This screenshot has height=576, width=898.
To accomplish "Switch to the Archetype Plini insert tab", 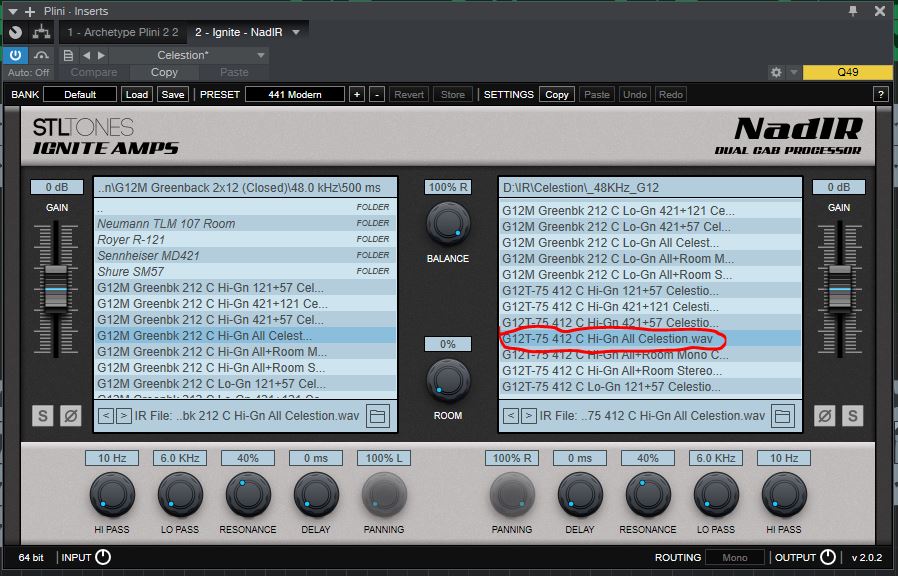I will point(123,33).
